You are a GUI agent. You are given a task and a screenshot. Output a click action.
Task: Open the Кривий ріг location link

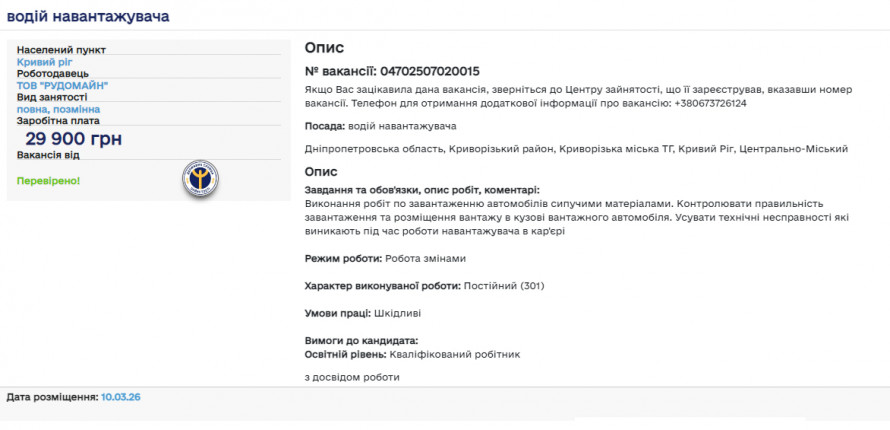tap(44, 62)
